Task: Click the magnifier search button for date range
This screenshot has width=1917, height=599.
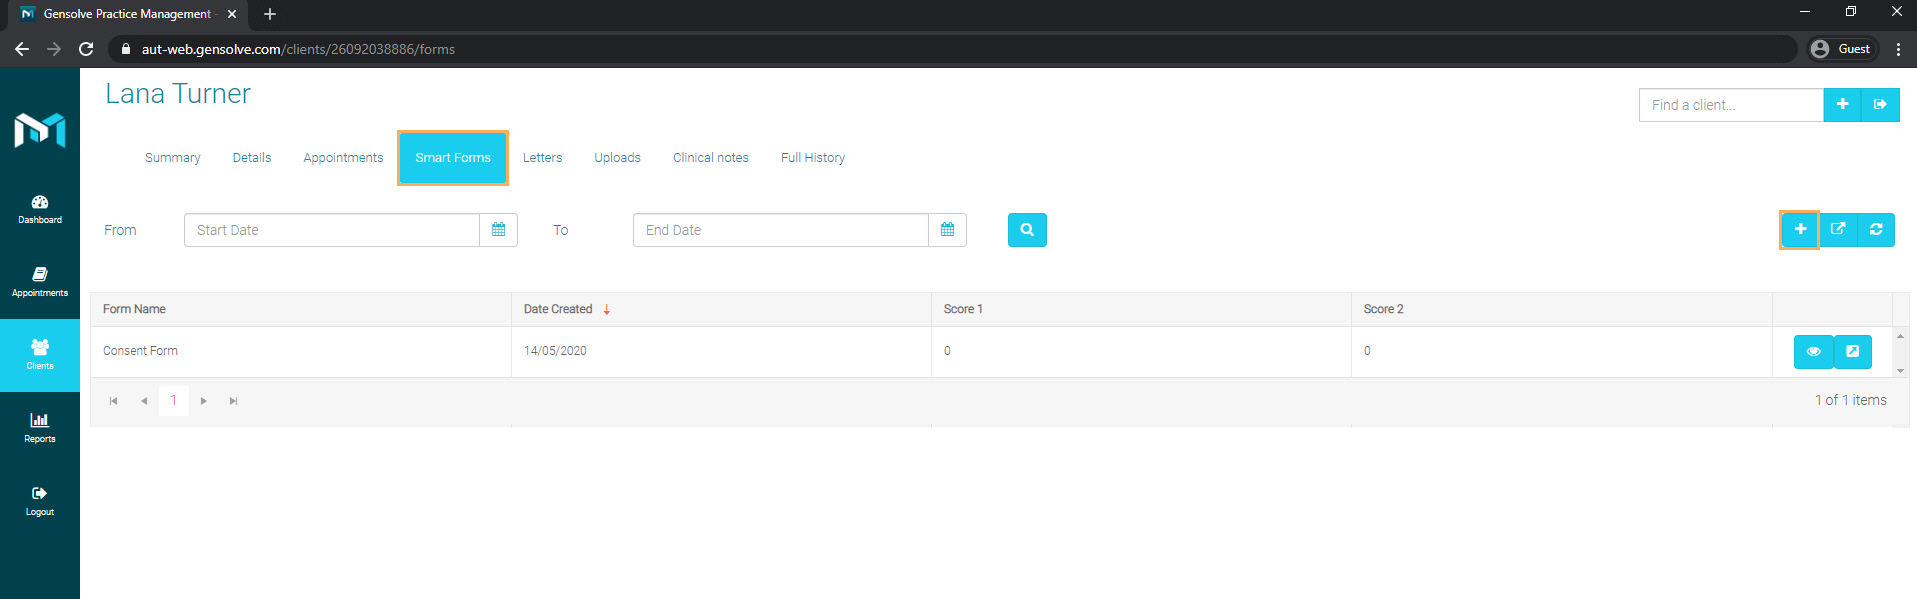Action: tap(1027, 230)
